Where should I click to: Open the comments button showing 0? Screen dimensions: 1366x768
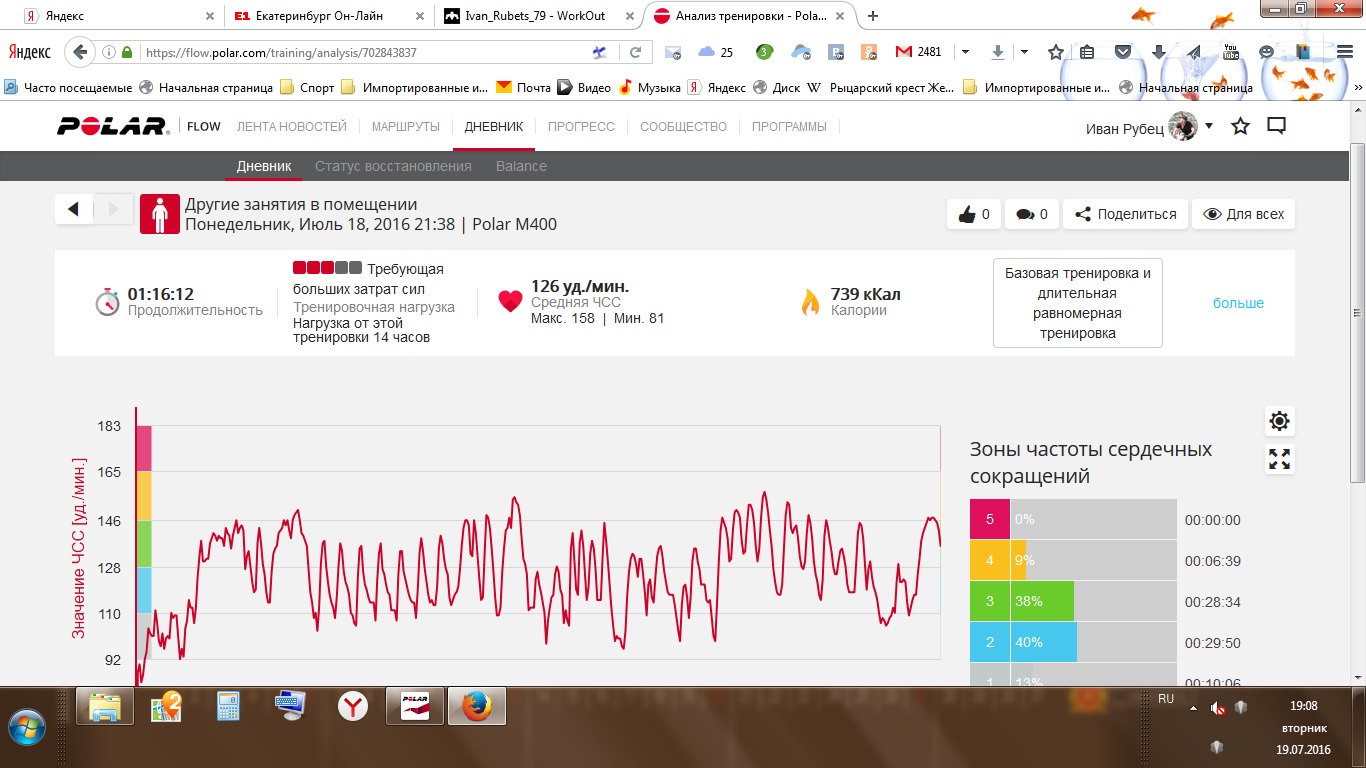(1032, 214)
